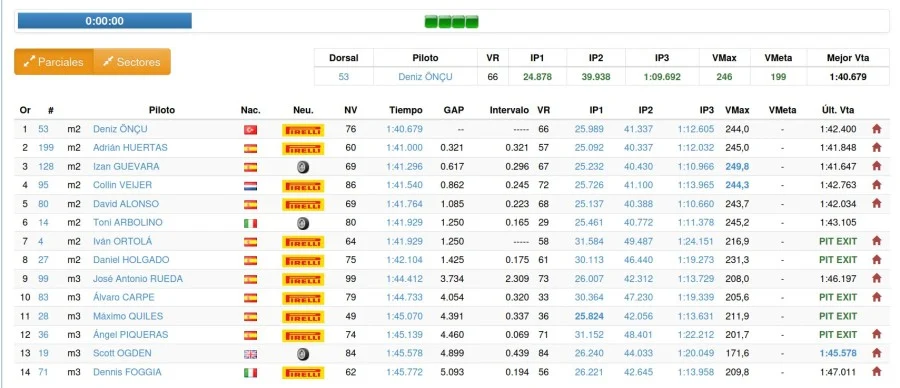Open rider Scott OGDEN
This screenshot has width=900, height=388.
click(x=122, y=353)
